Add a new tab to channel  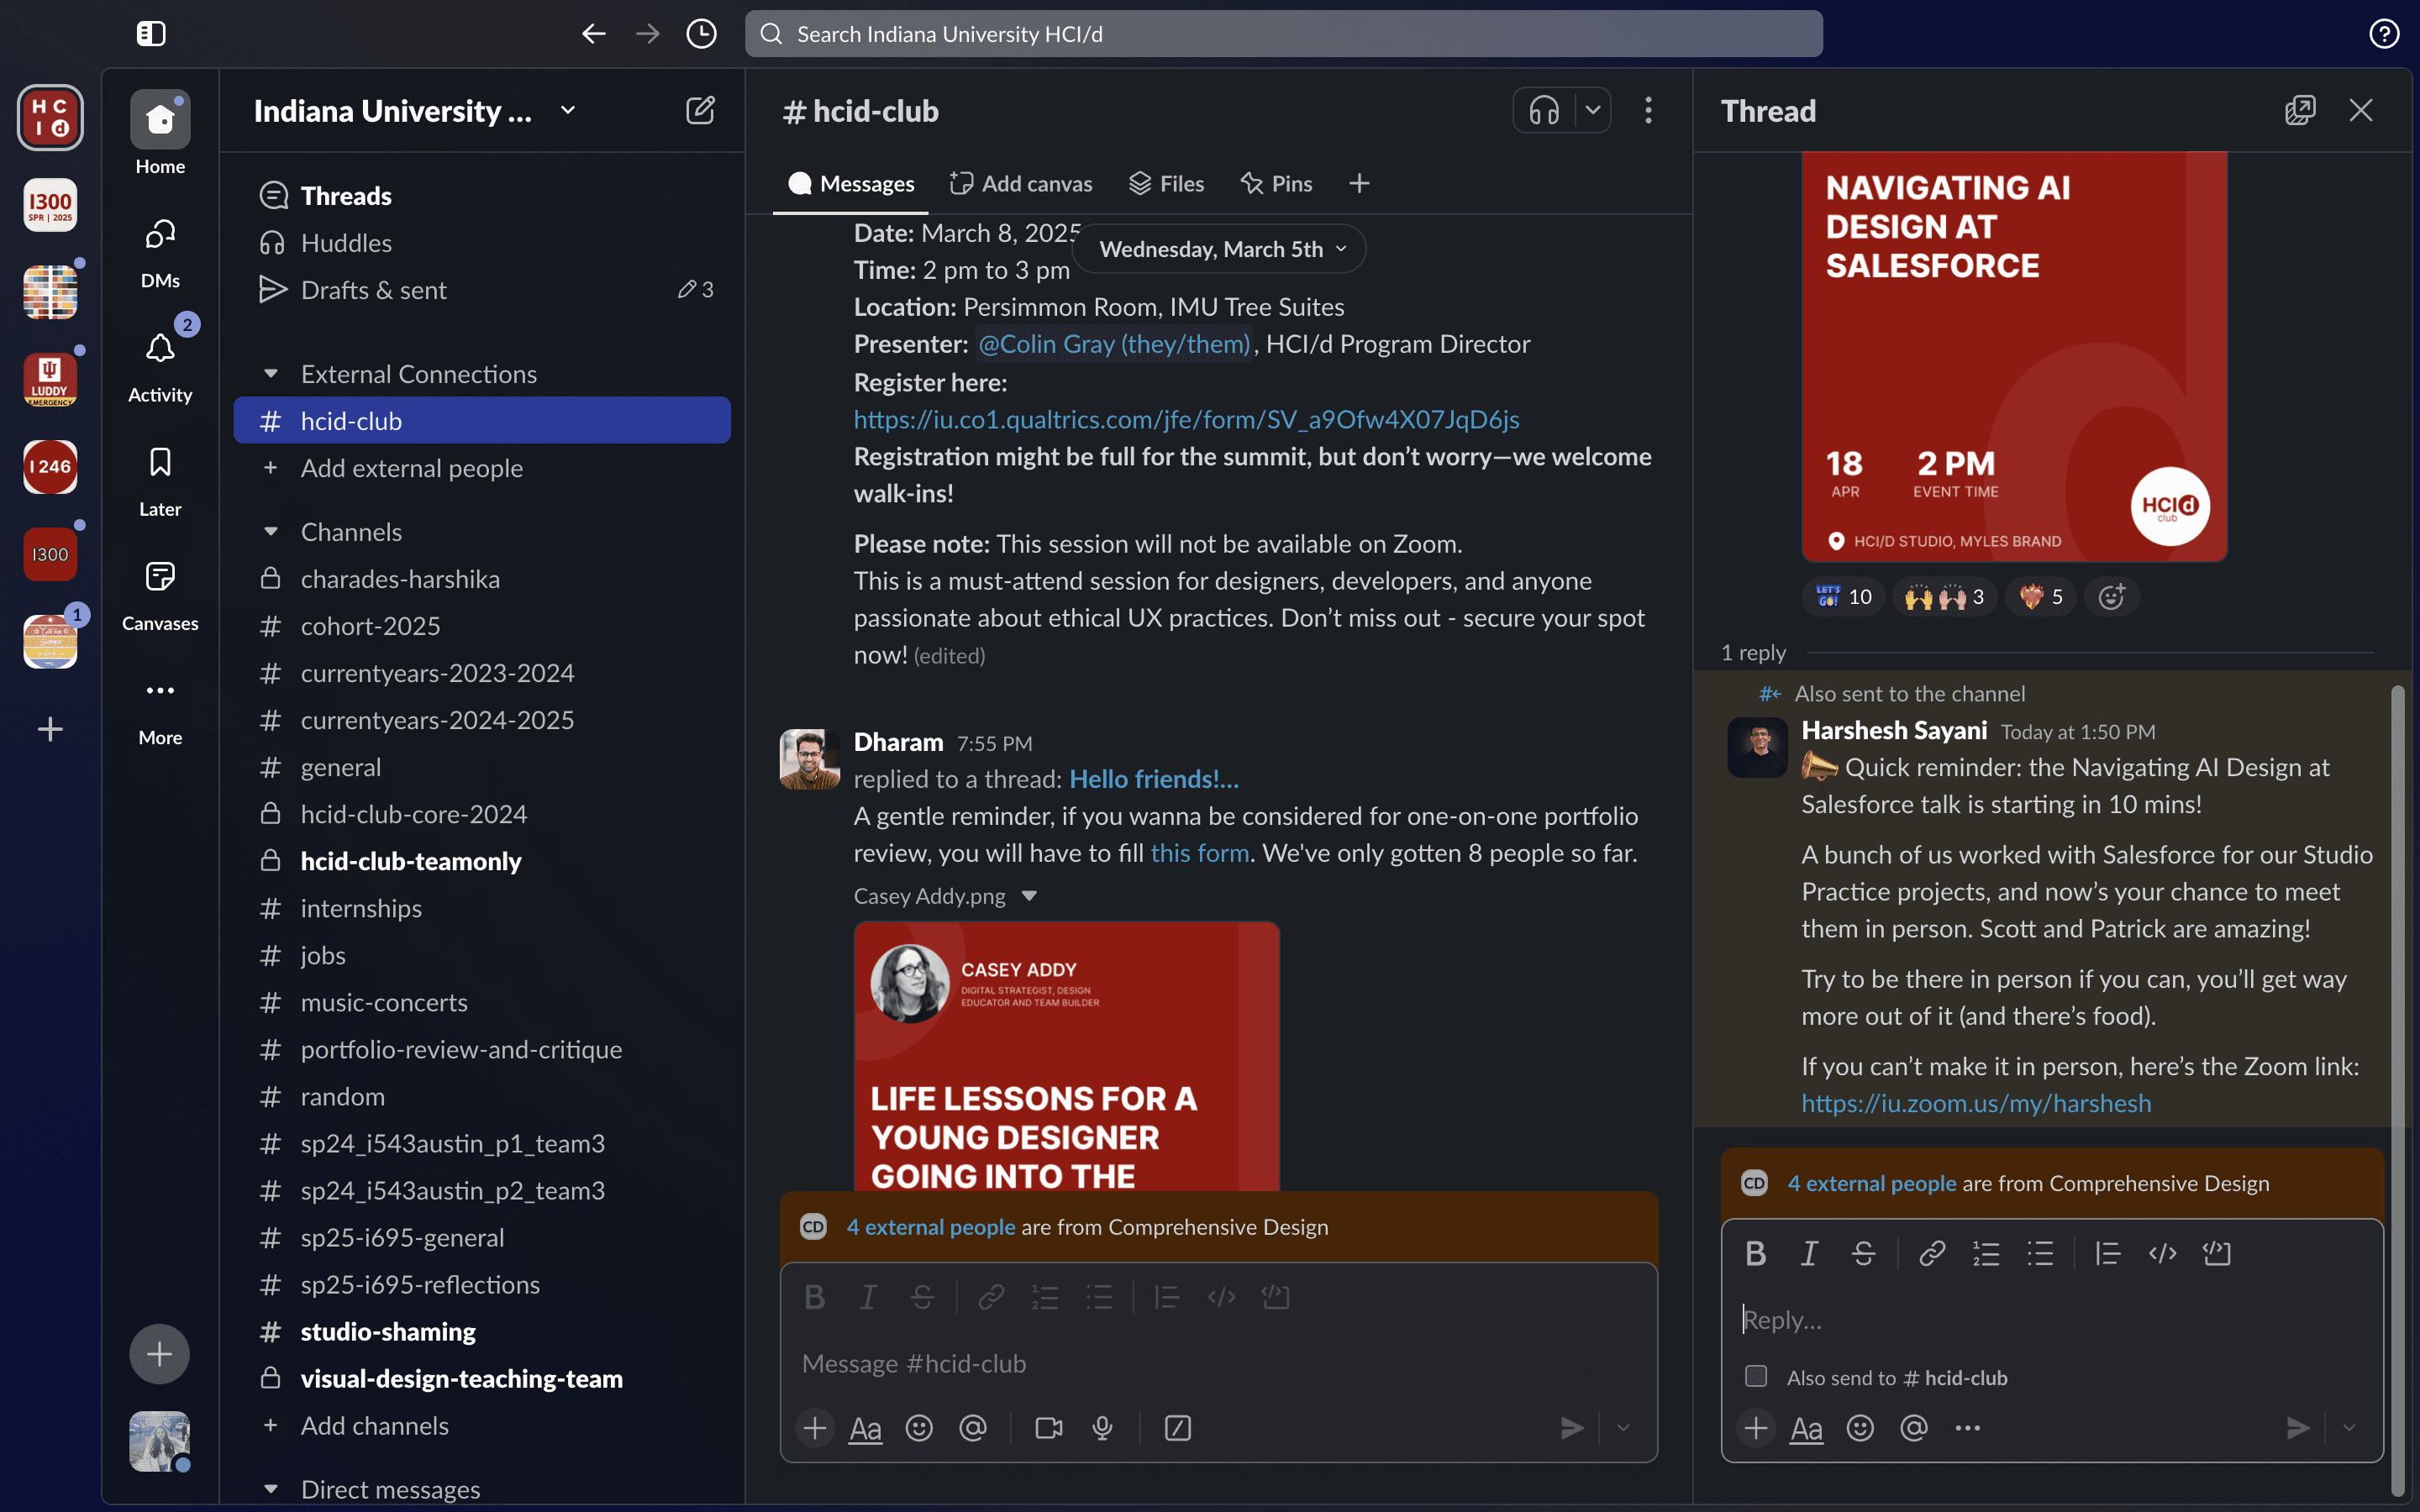1359,184
